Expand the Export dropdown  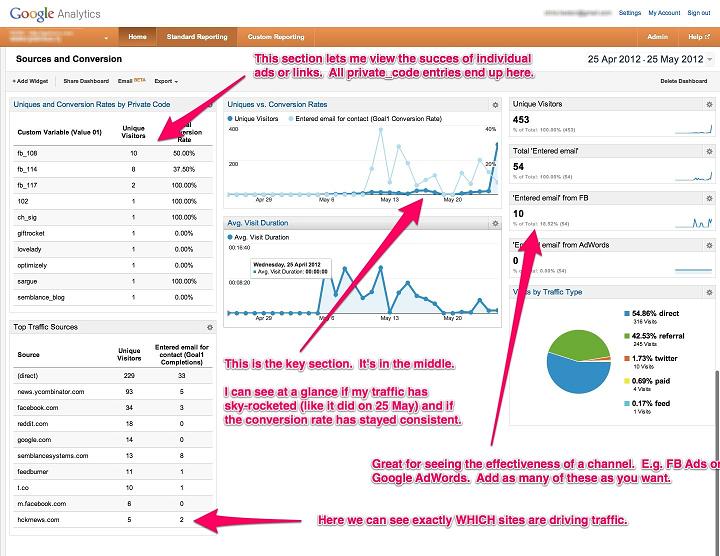click(166, 81)
